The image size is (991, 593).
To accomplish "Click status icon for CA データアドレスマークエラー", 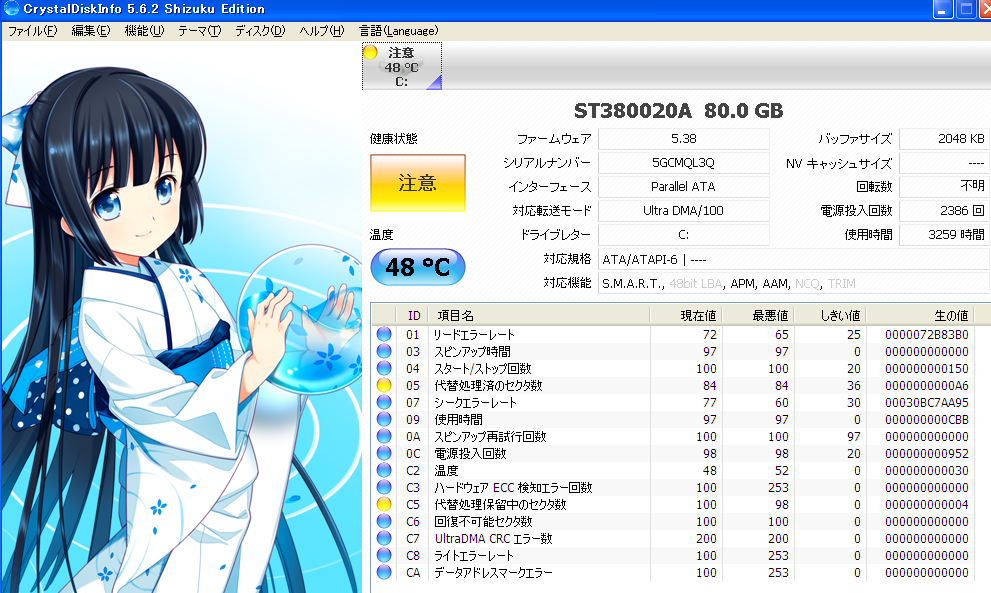I will click(384, 573).
